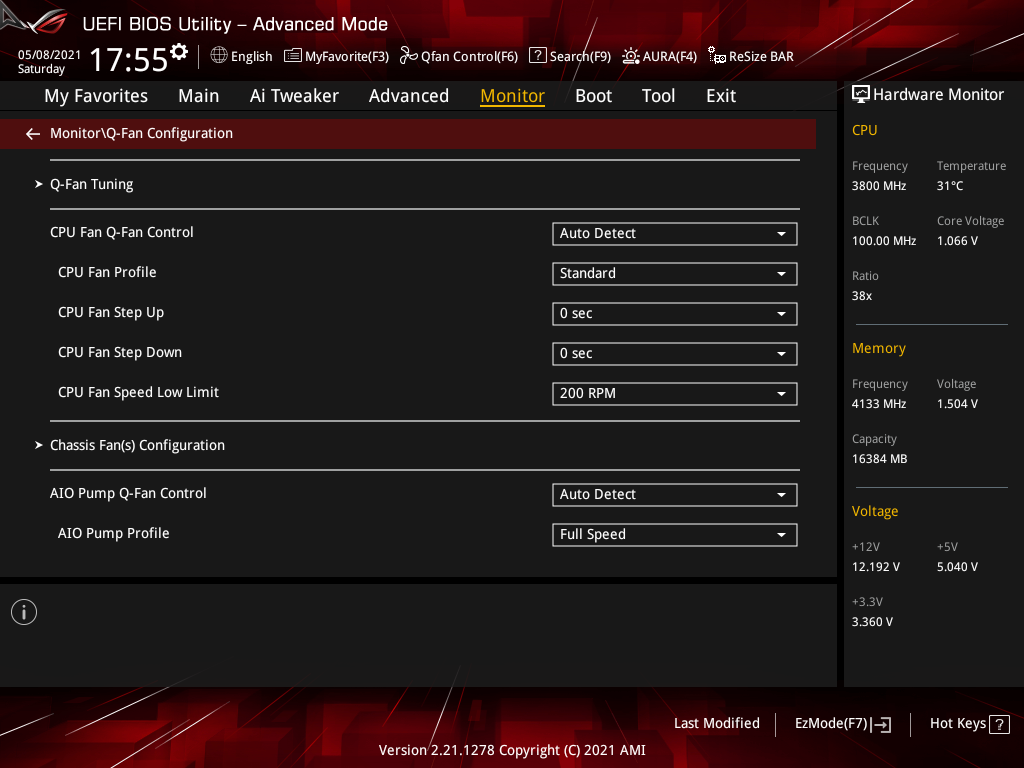The width and height of the screenshot is (1024, 768).
Task: Select AIO Pump Profile label
Action: 114,534
